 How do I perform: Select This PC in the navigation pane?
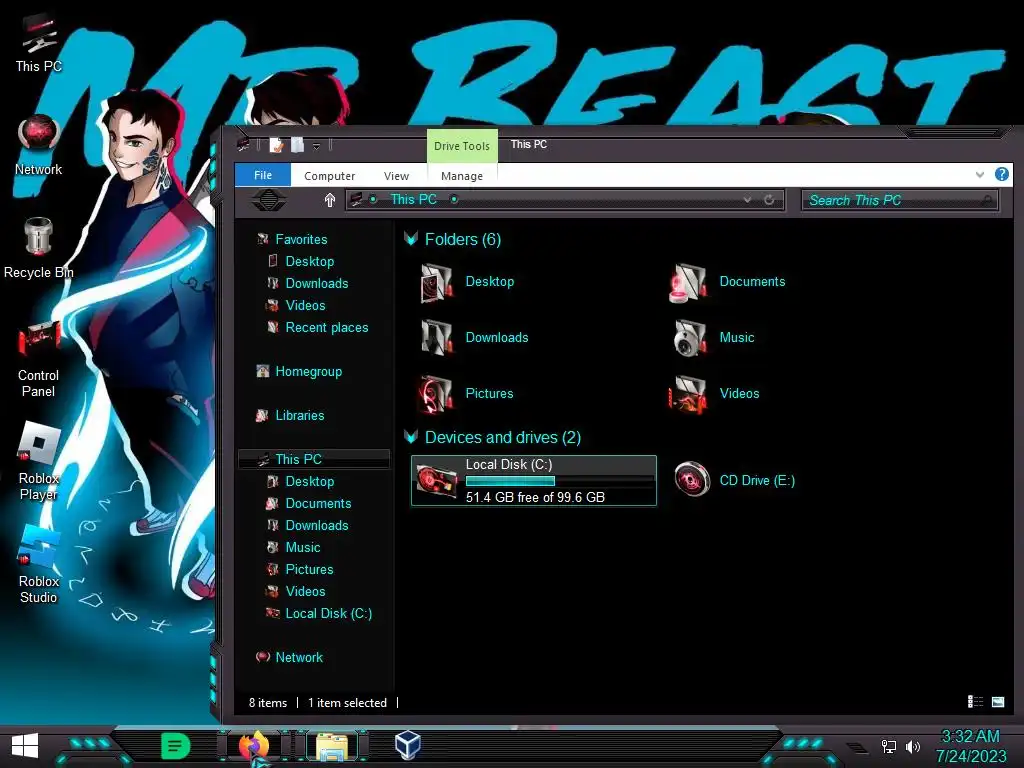(314, 459)
